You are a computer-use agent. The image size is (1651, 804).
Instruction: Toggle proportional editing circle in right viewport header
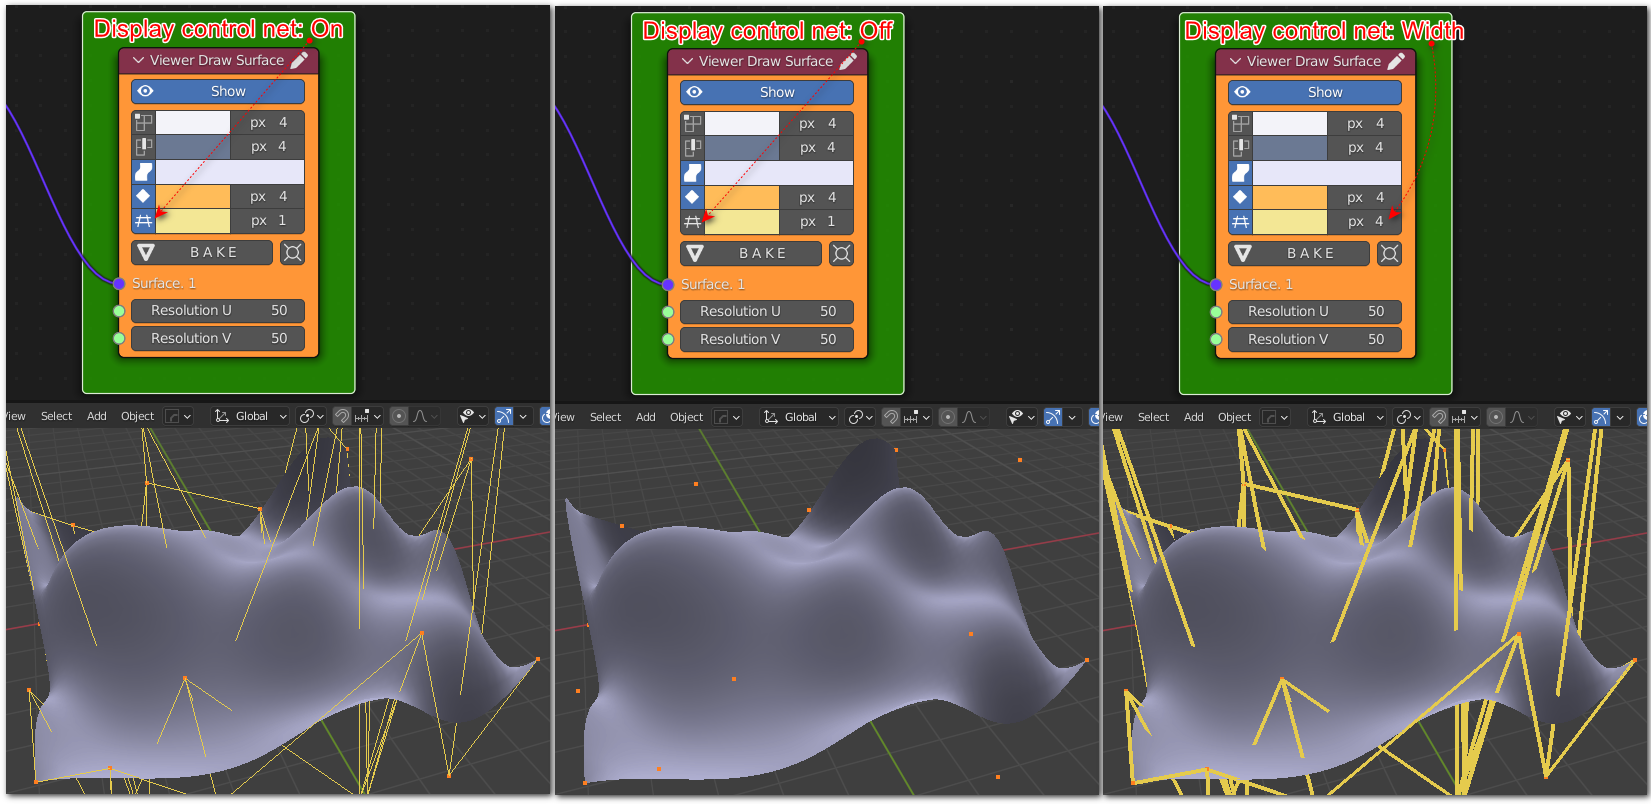tap(1496, 417)
